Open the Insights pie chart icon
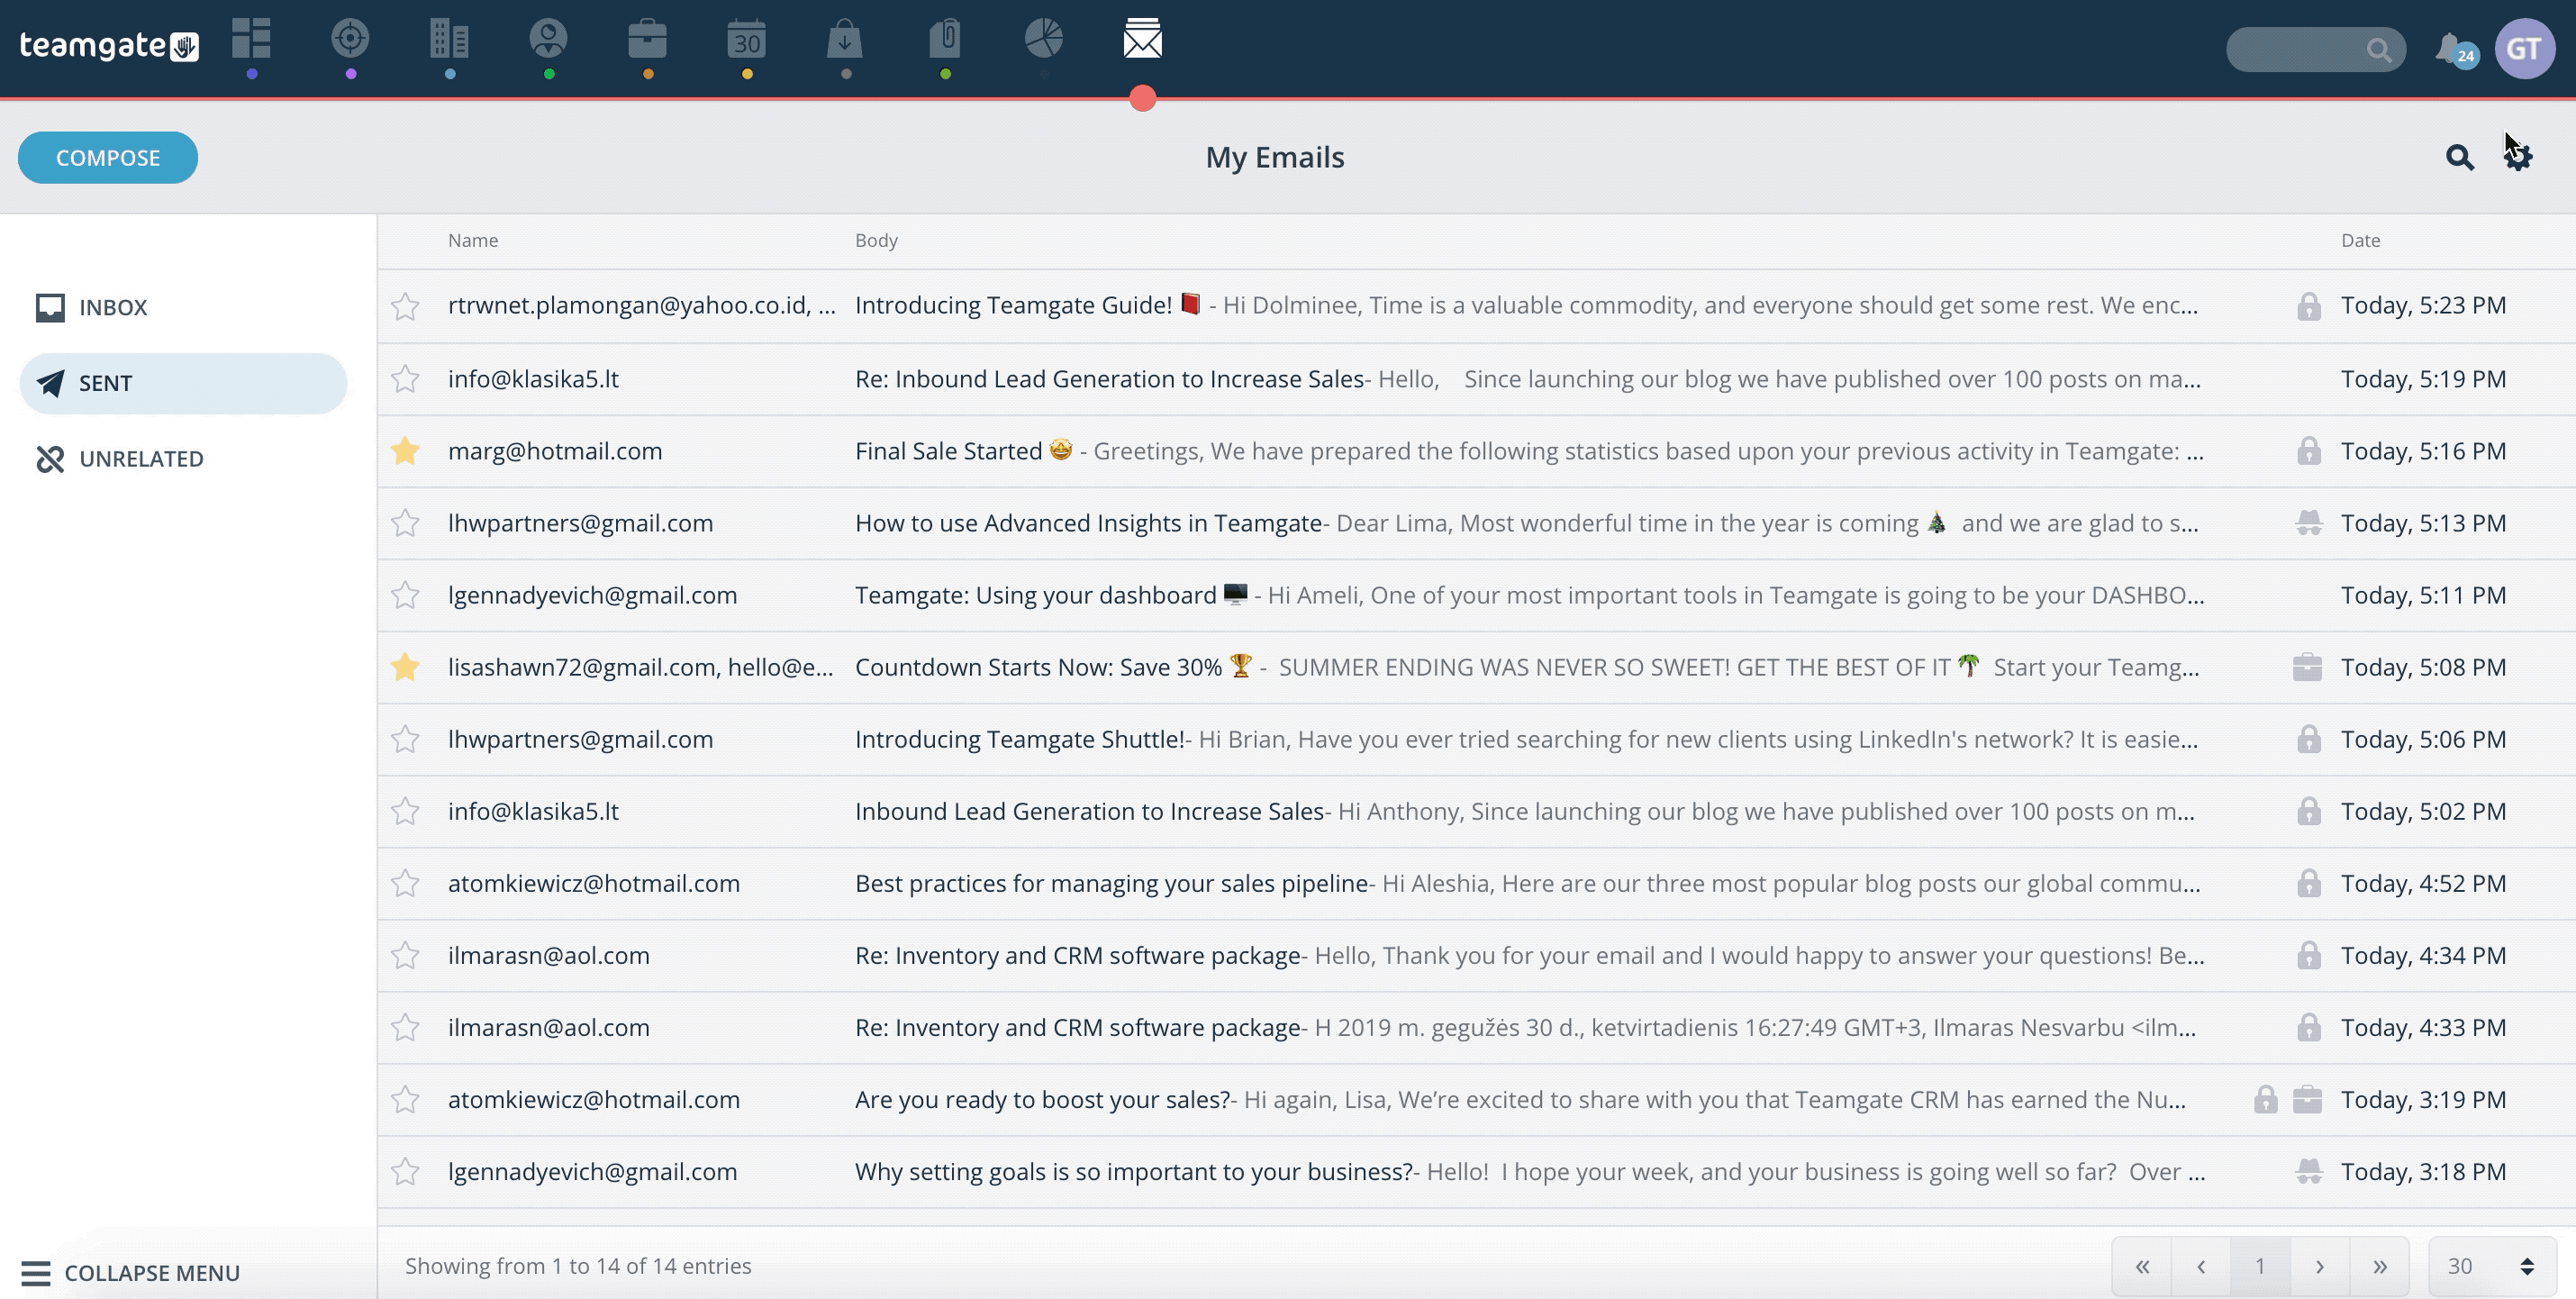This screenshot has height=1299, width=2576. coord(1043,39)
